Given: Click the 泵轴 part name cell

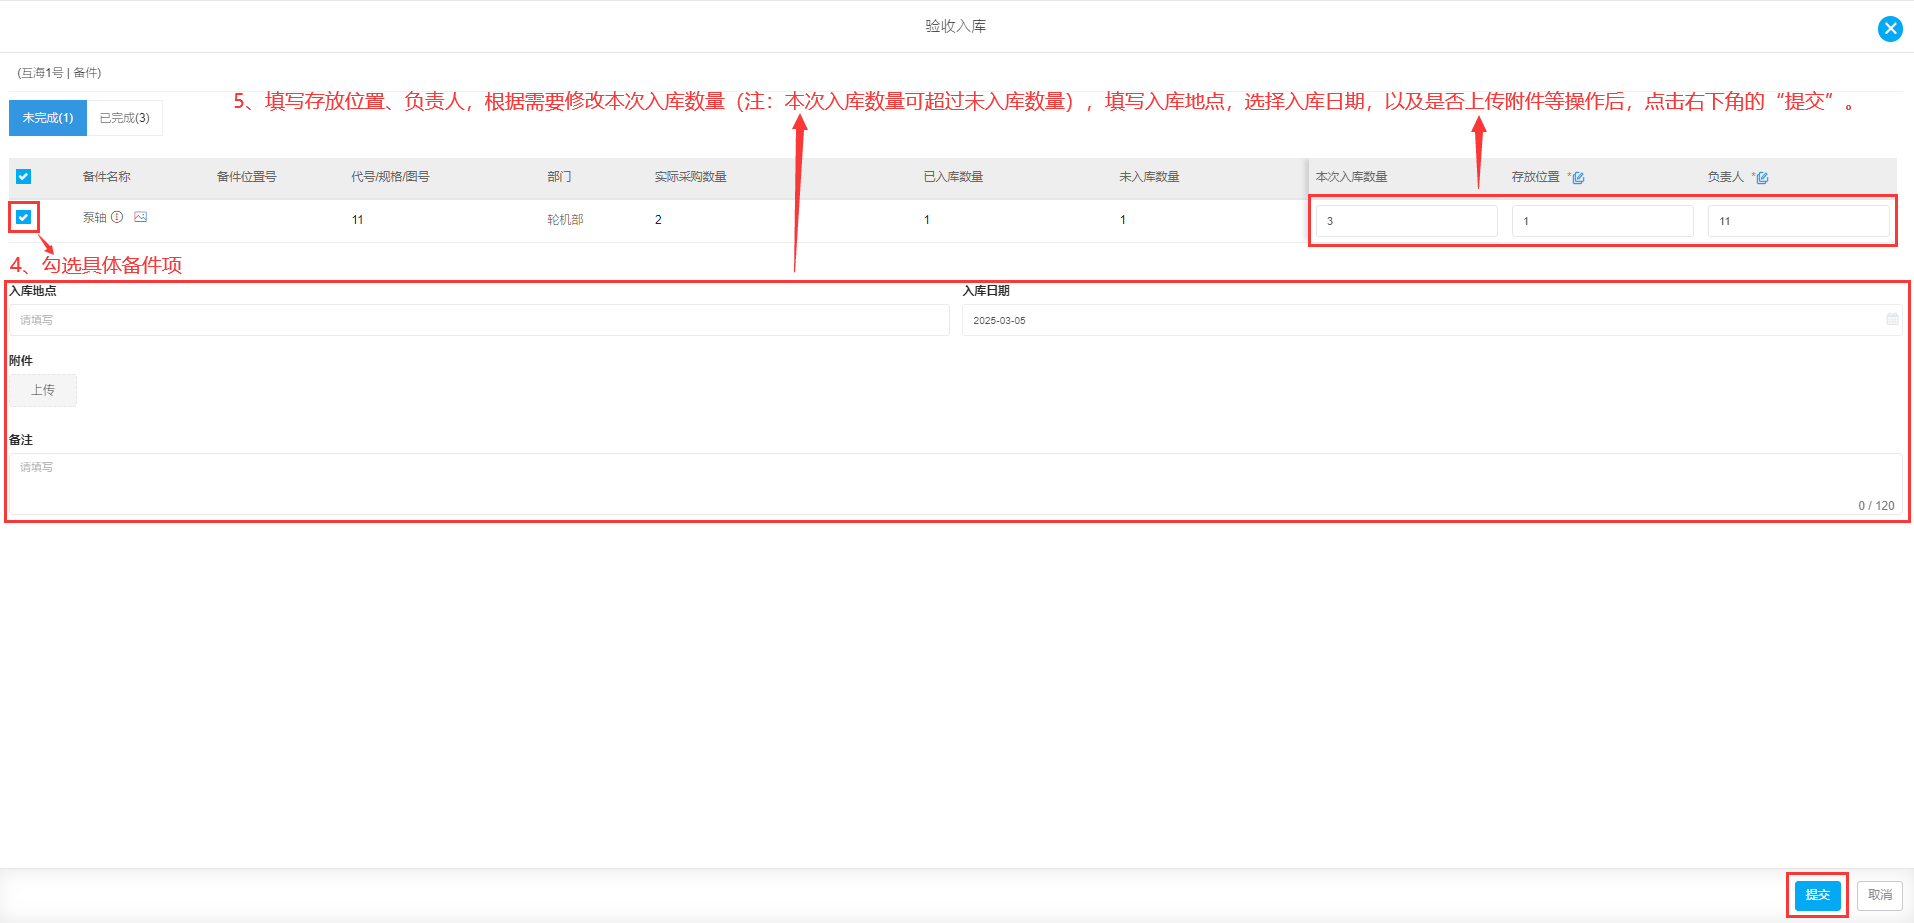Looking at the screenshot, I should (95, 217).
